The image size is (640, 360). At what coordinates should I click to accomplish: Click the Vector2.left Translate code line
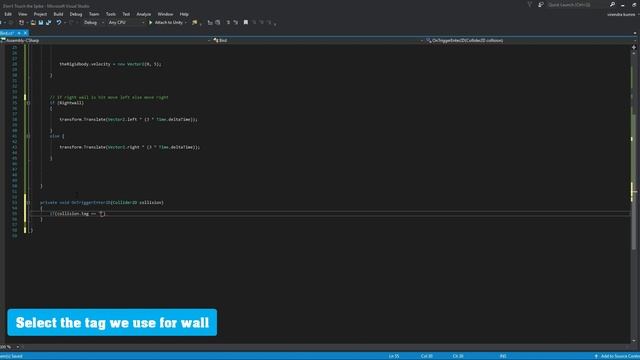129,120
